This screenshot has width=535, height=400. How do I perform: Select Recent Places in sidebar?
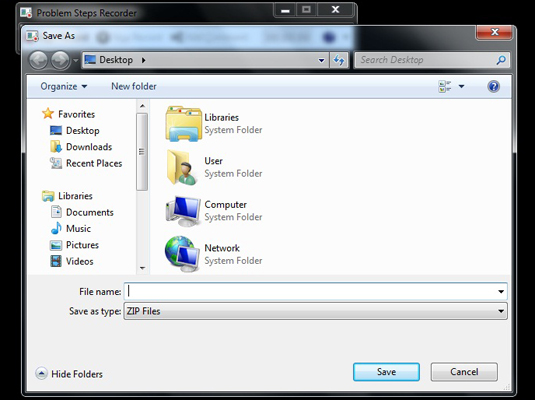[94, 163]
